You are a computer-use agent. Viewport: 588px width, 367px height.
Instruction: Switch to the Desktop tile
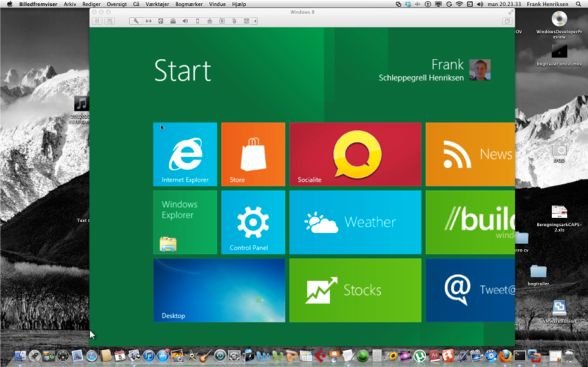(x=219, y=290)
